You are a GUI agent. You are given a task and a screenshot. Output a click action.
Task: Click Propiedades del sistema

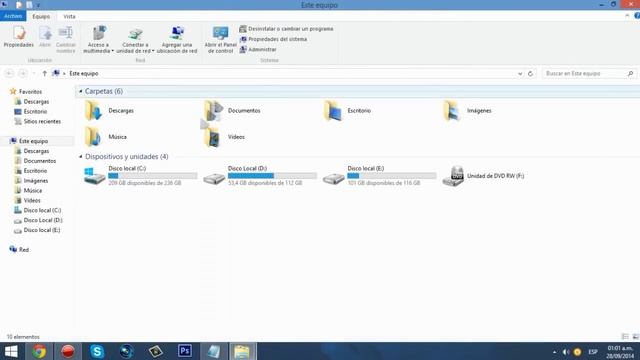(273, 39)
